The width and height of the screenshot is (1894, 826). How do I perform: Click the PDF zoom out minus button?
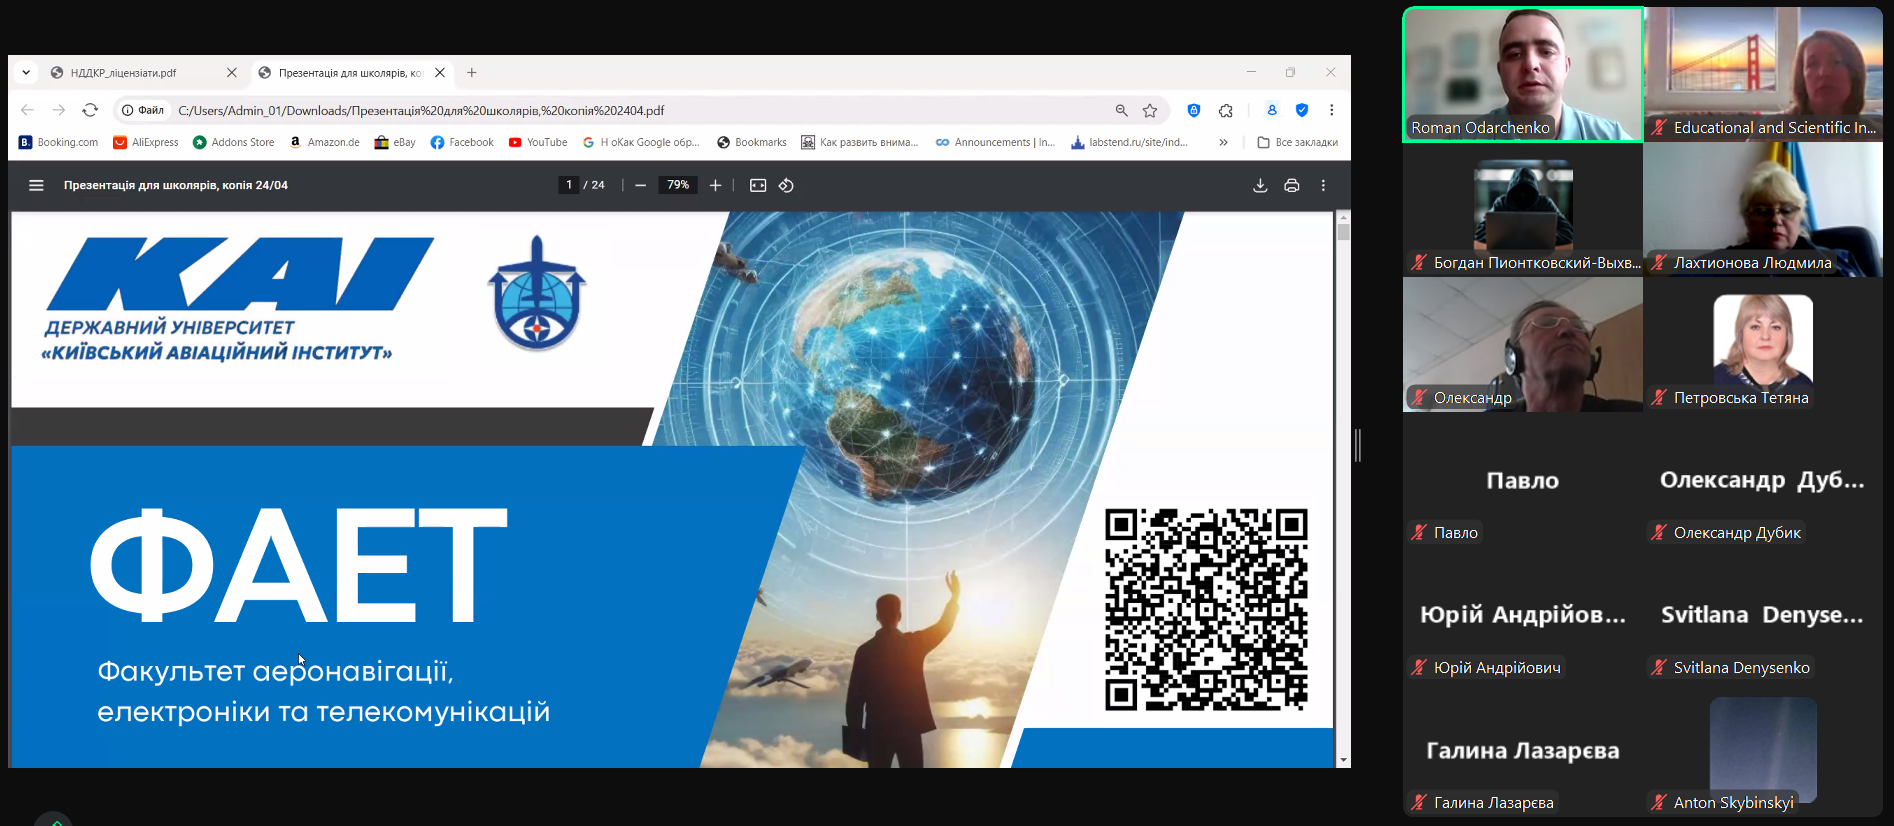(640, 185)
